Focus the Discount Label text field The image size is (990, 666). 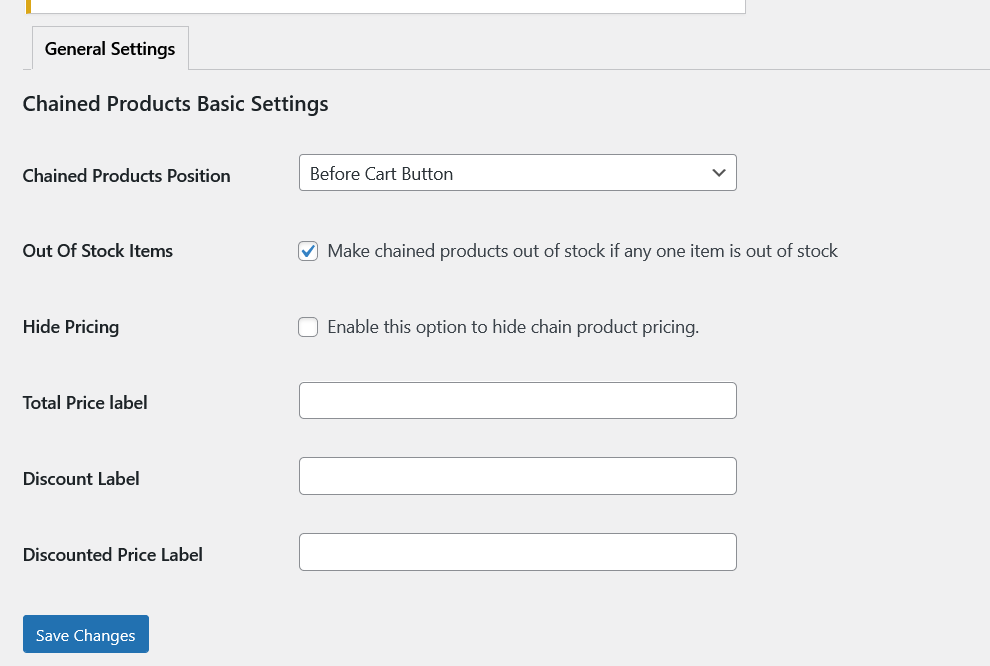click(517, 476)
